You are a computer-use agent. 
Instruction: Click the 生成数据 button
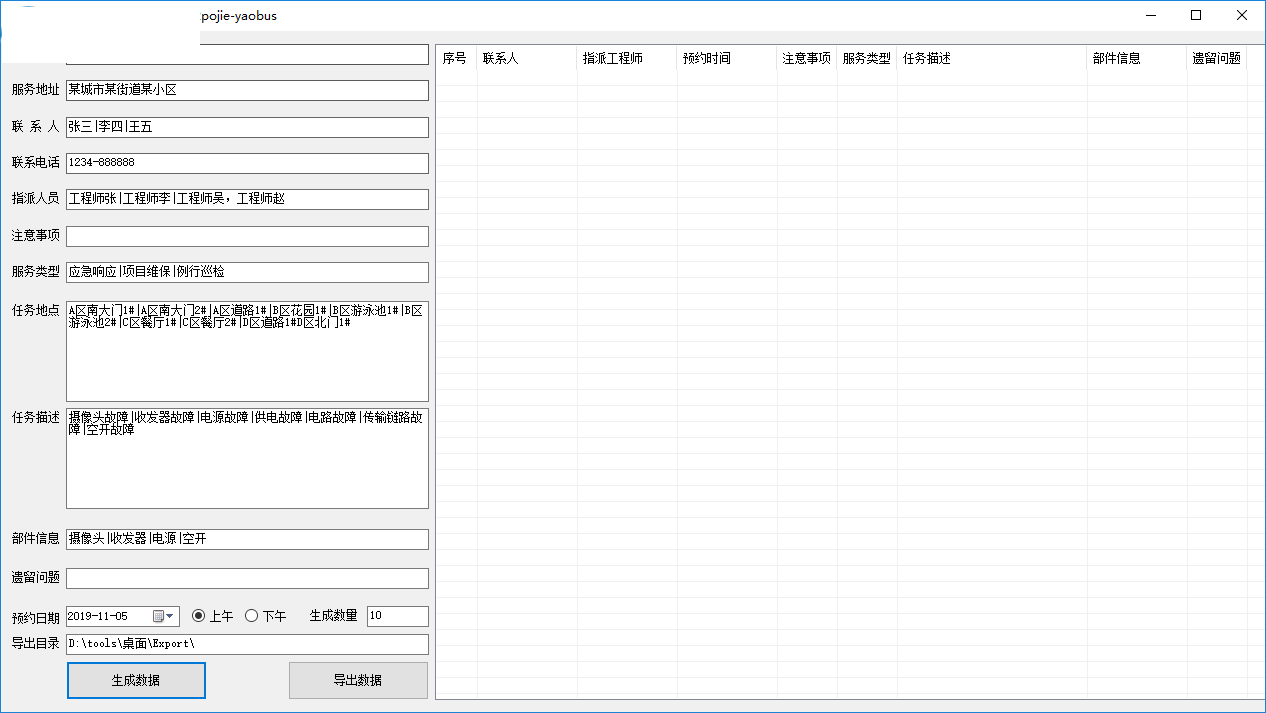(136, 680)
